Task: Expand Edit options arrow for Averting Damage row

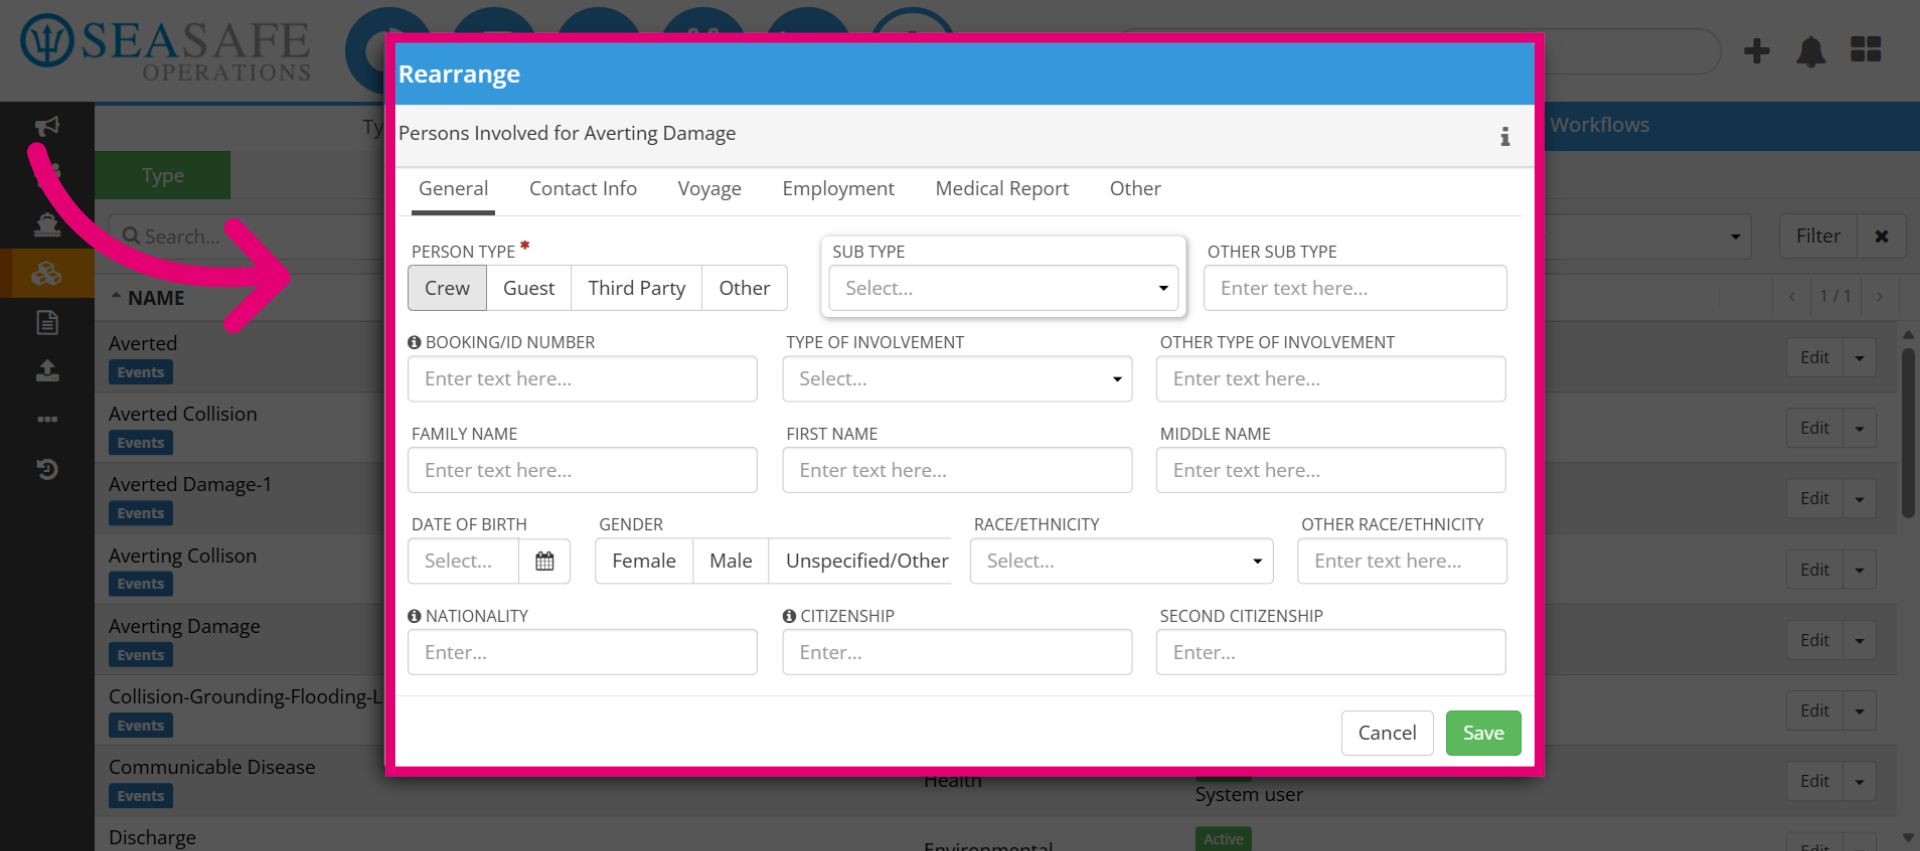Action: pyautogui.click(x=1859, y=640)
